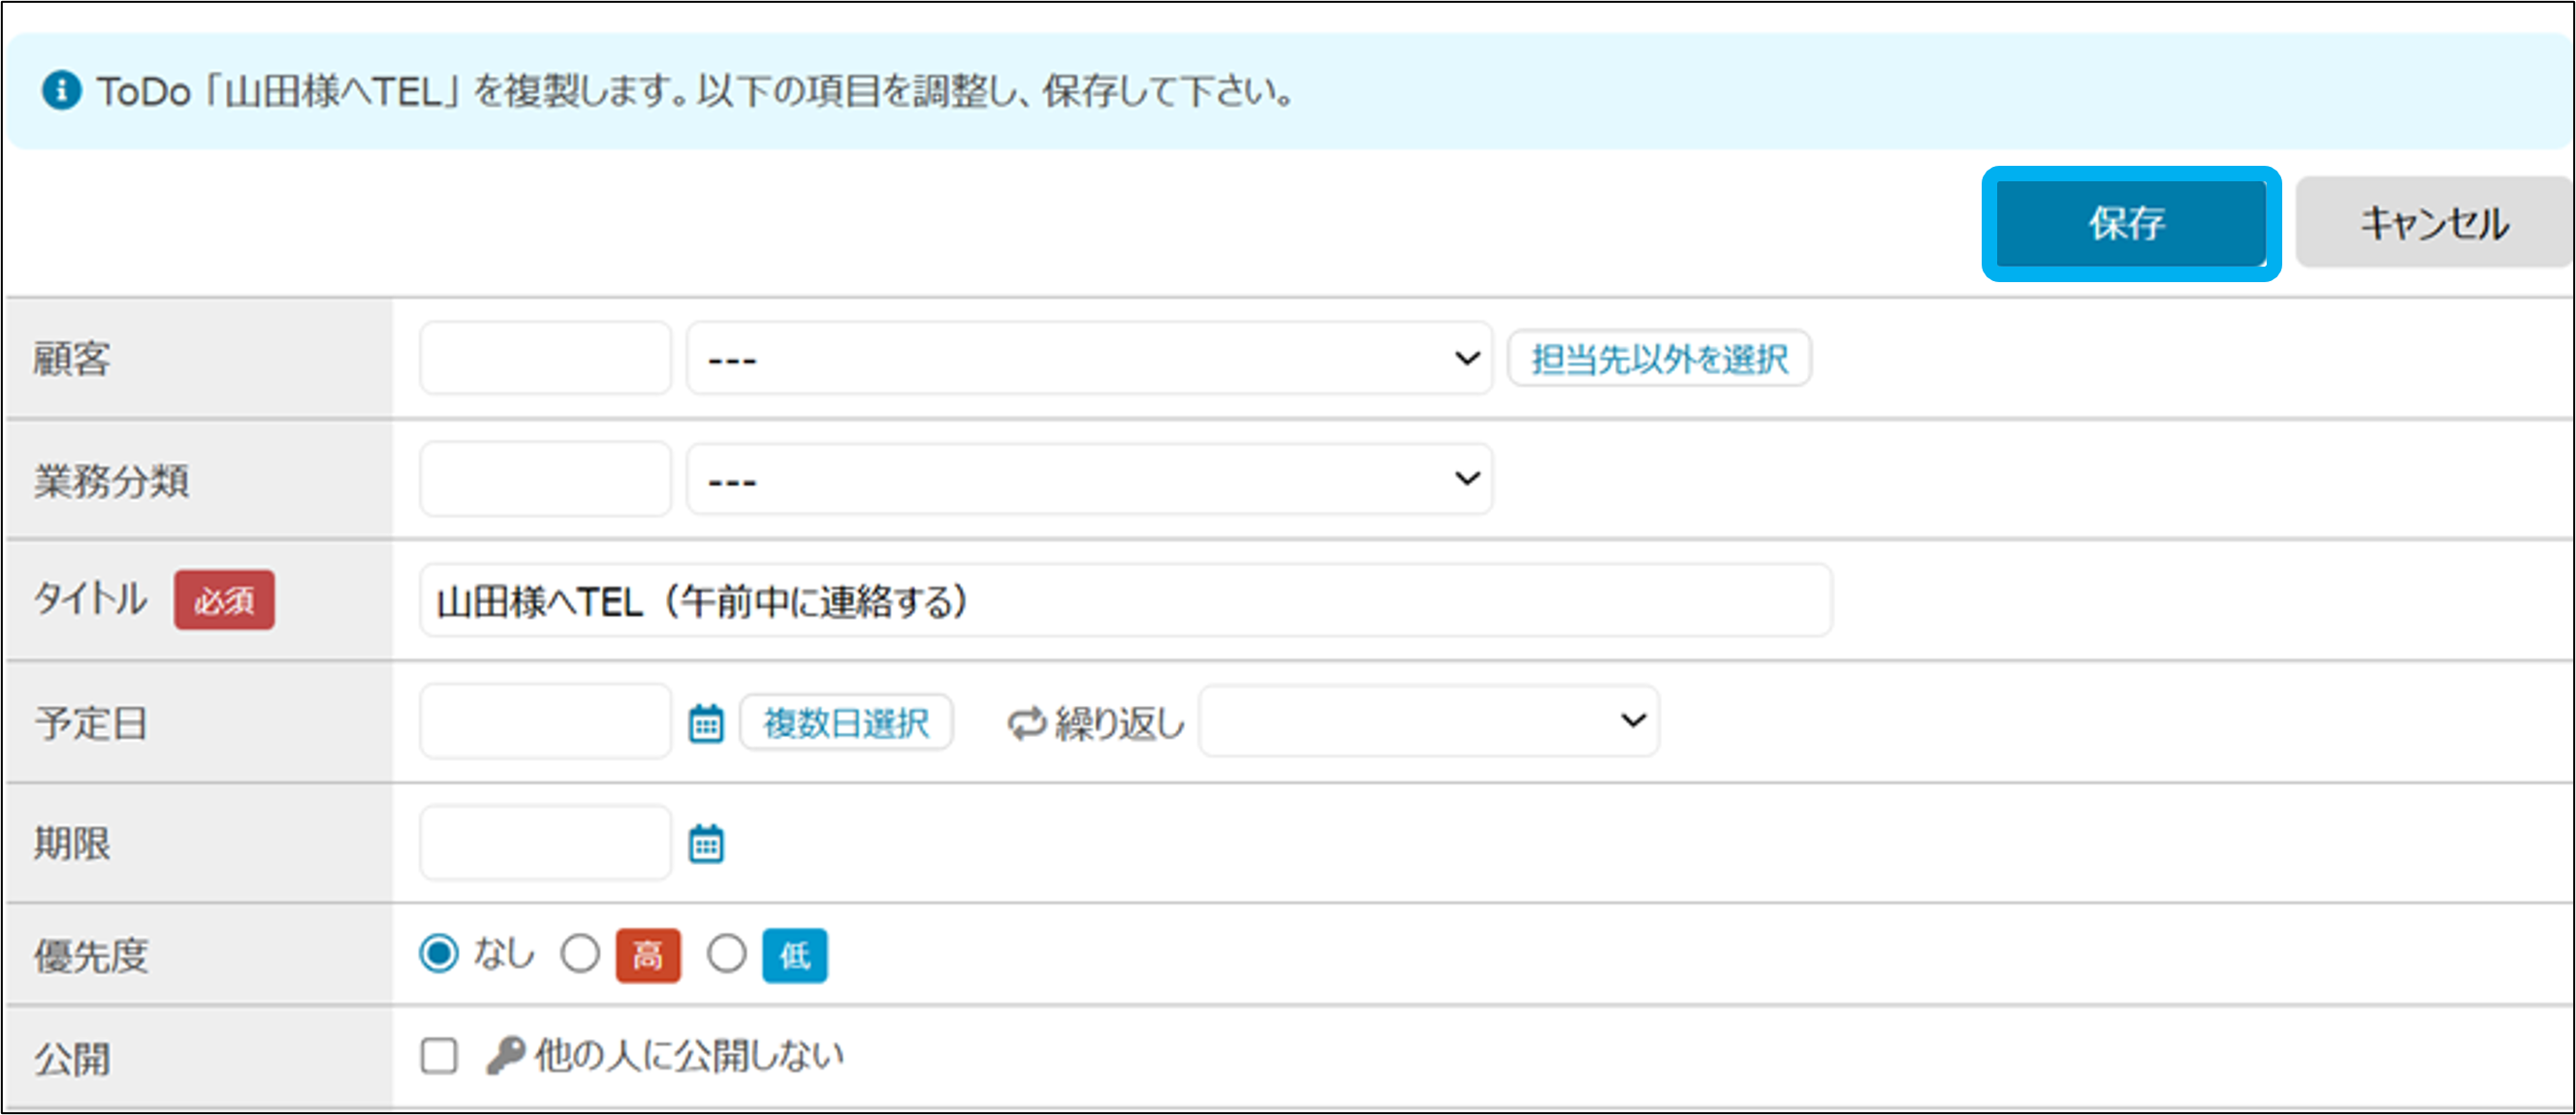Click the blue 低 priority badge

click(794, 955)
